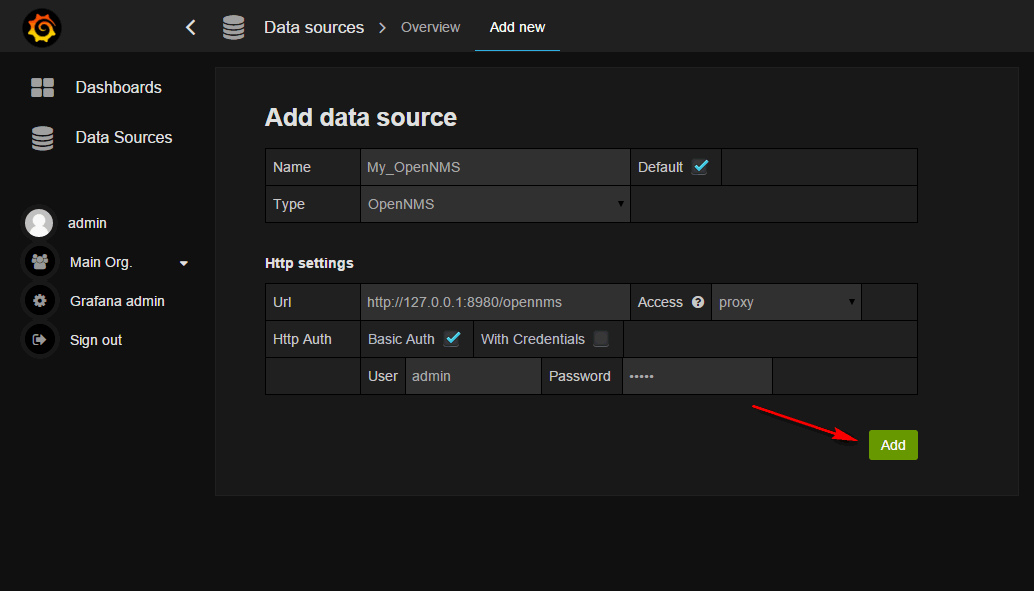The width and height of the screenshot is (1034, 591).
Task: Click the Main Org. group icon
Action: 40,262
